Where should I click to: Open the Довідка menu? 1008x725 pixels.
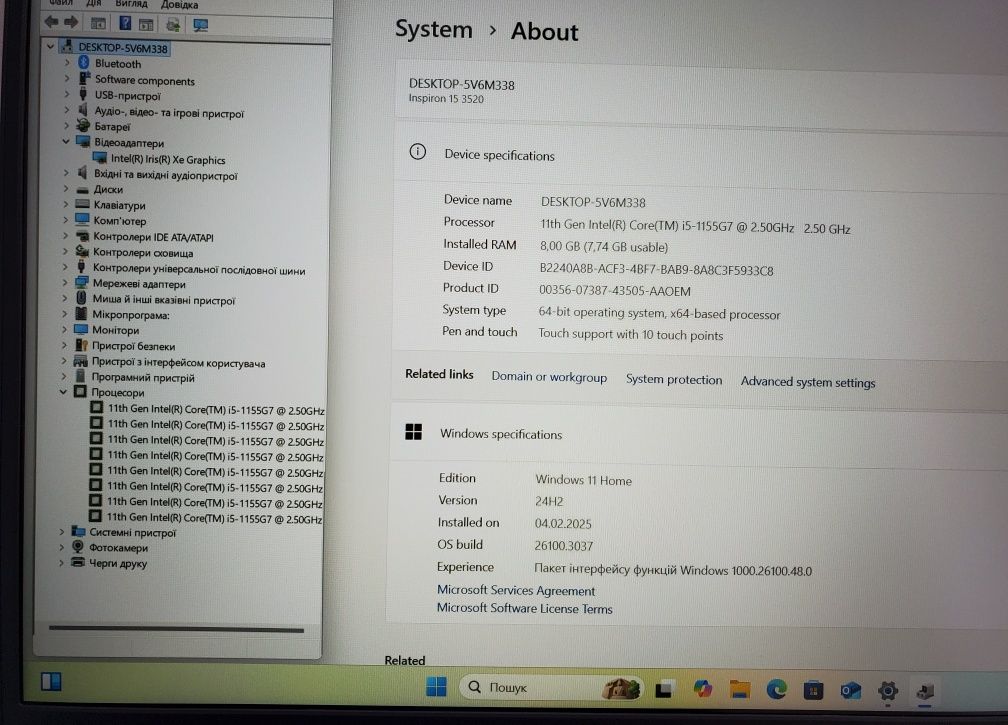(179, 4)
